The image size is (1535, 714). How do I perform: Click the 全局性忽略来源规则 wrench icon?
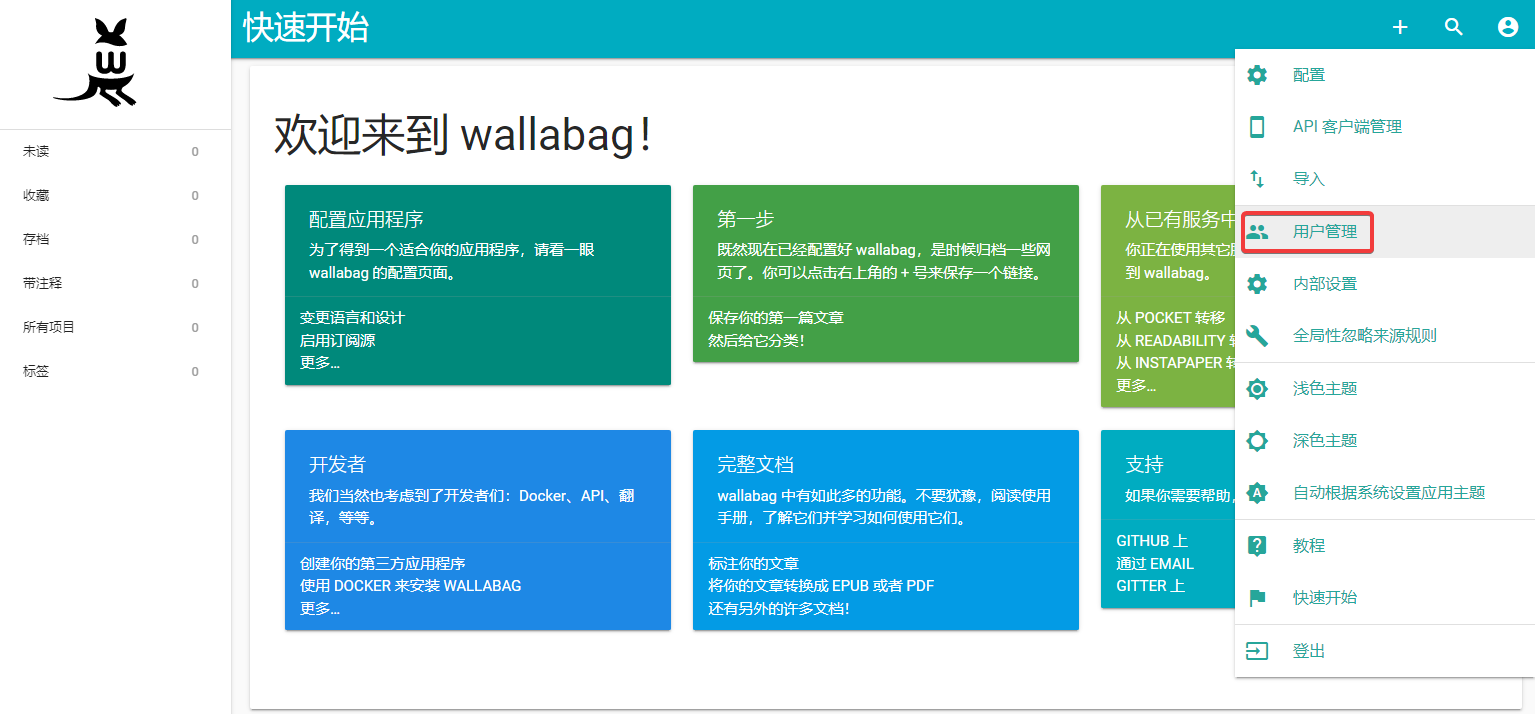[1257, 335]
